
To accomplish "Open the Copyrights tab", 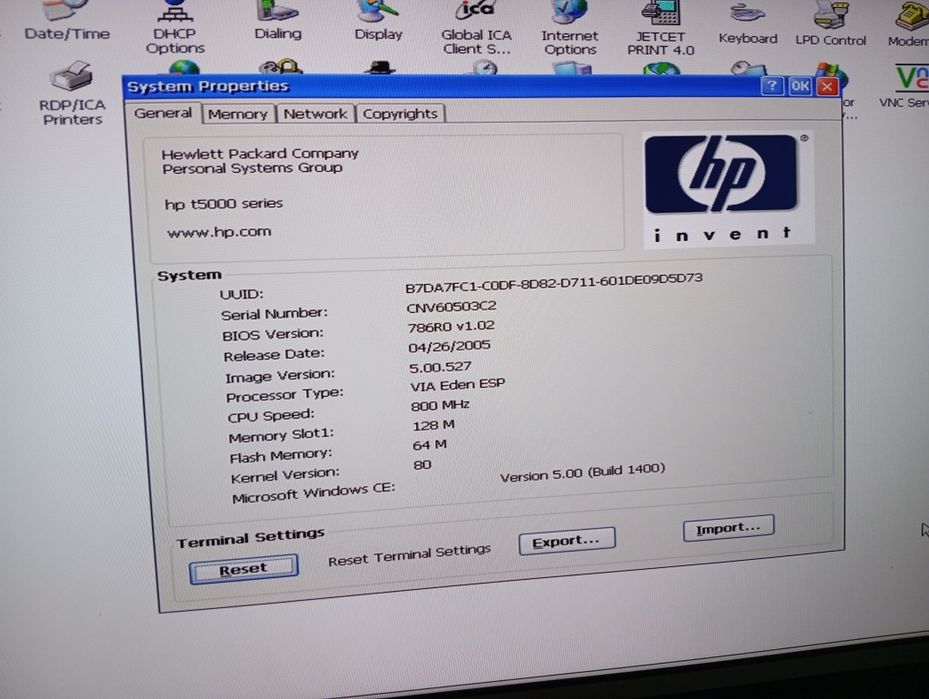I will pyautogui.click(x=400, y=114).
